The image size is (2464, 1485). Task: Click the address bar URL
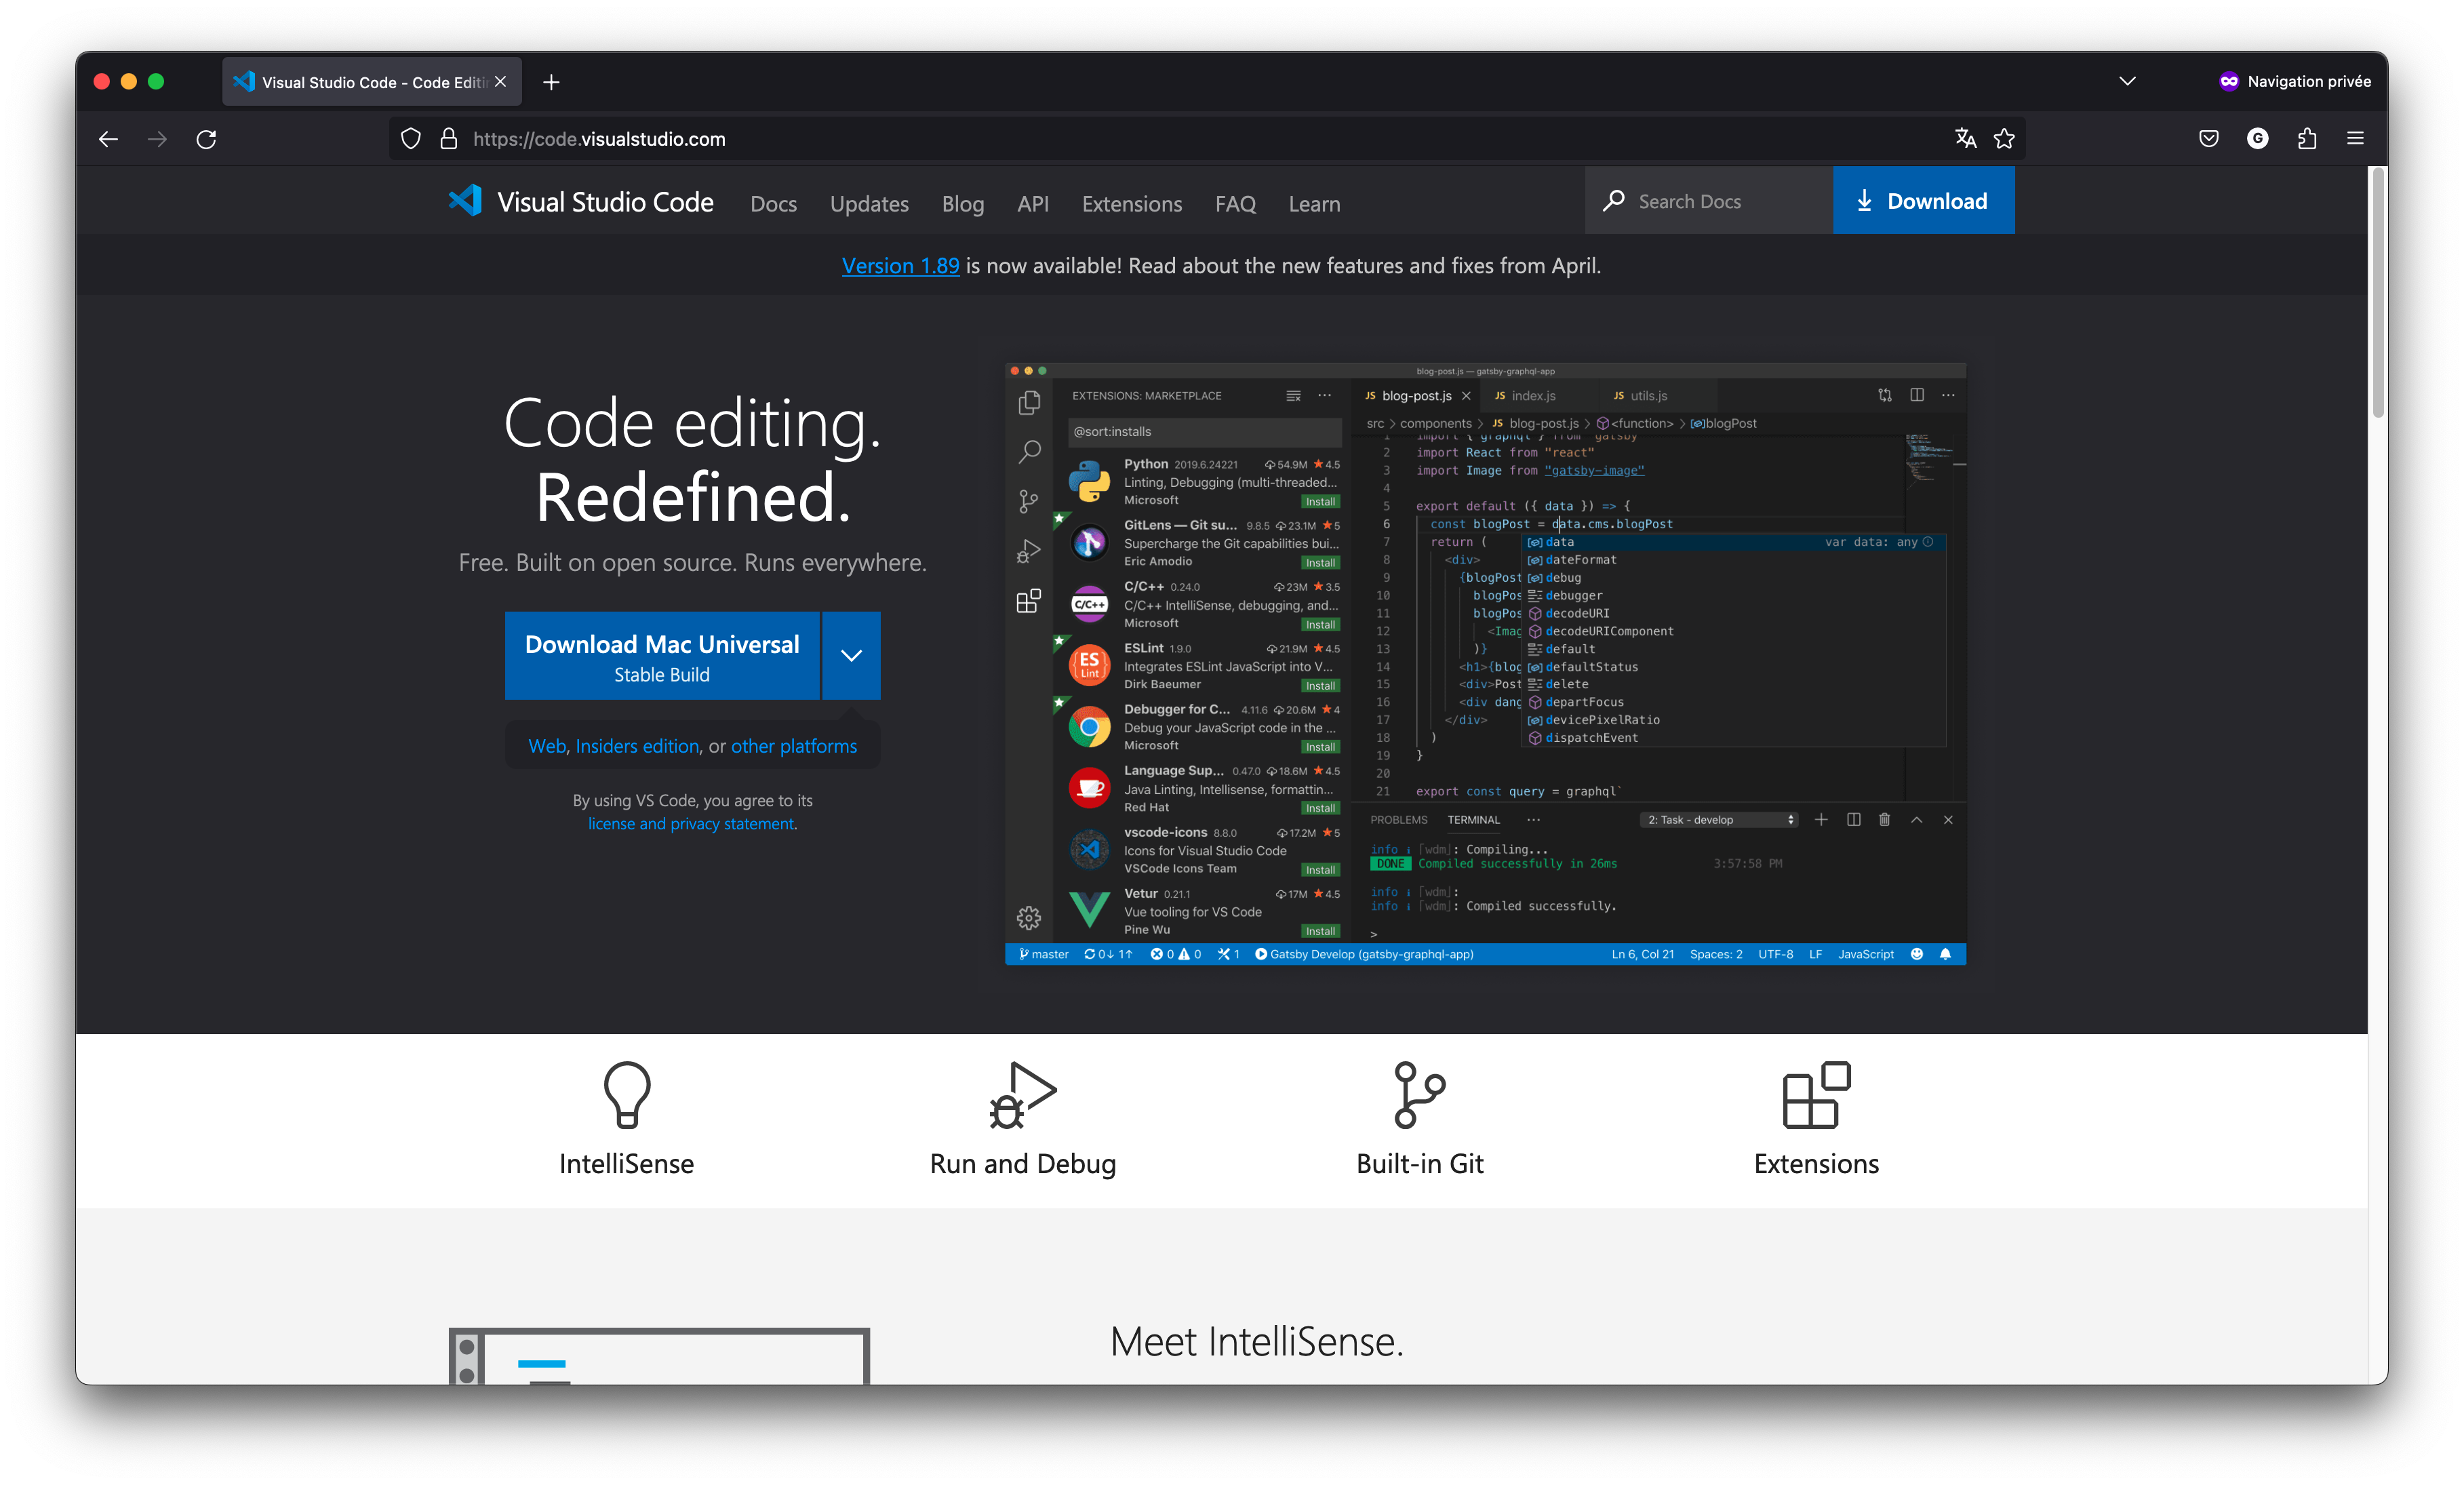[x=599, y=139]
